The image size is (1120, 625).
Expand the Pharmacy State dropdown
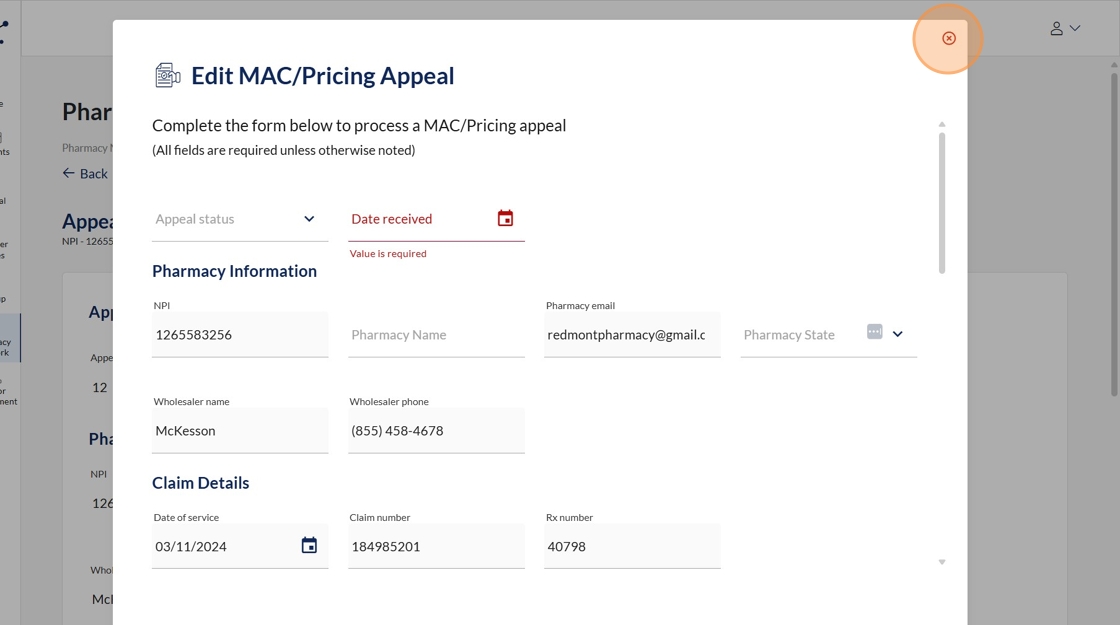(897, 334)
